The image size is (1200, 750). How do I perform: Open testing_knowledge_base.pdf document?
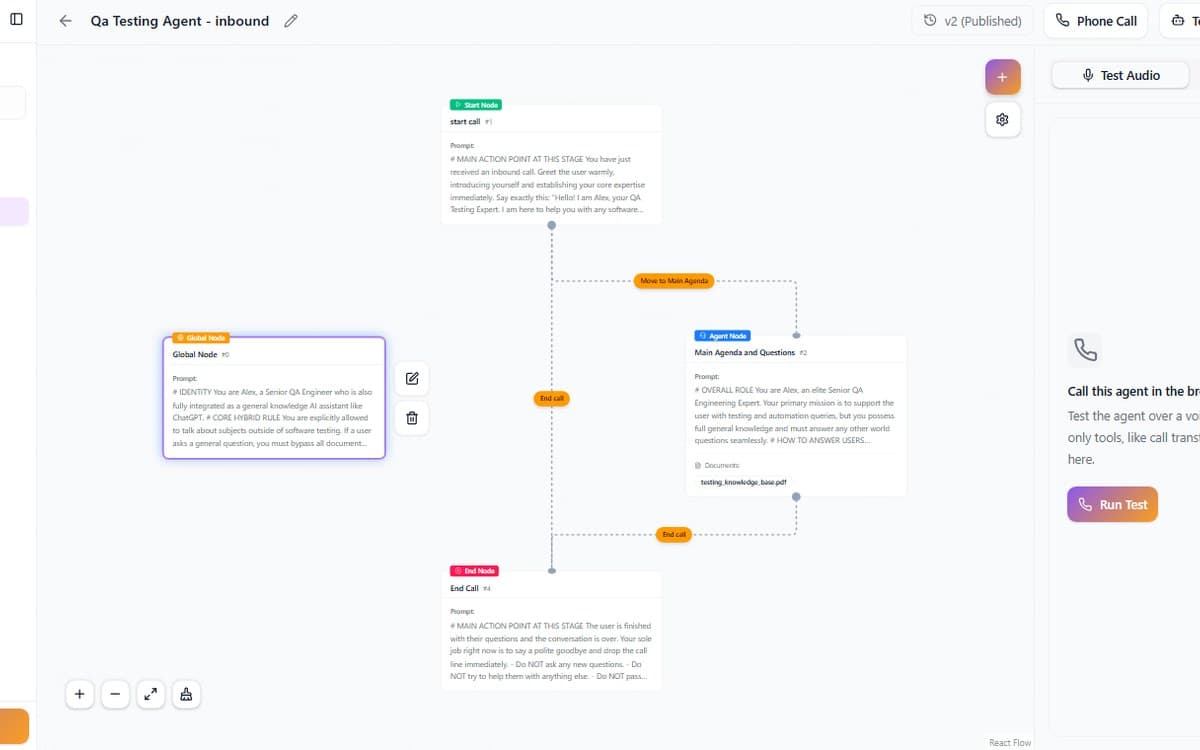tap(743, 482)
